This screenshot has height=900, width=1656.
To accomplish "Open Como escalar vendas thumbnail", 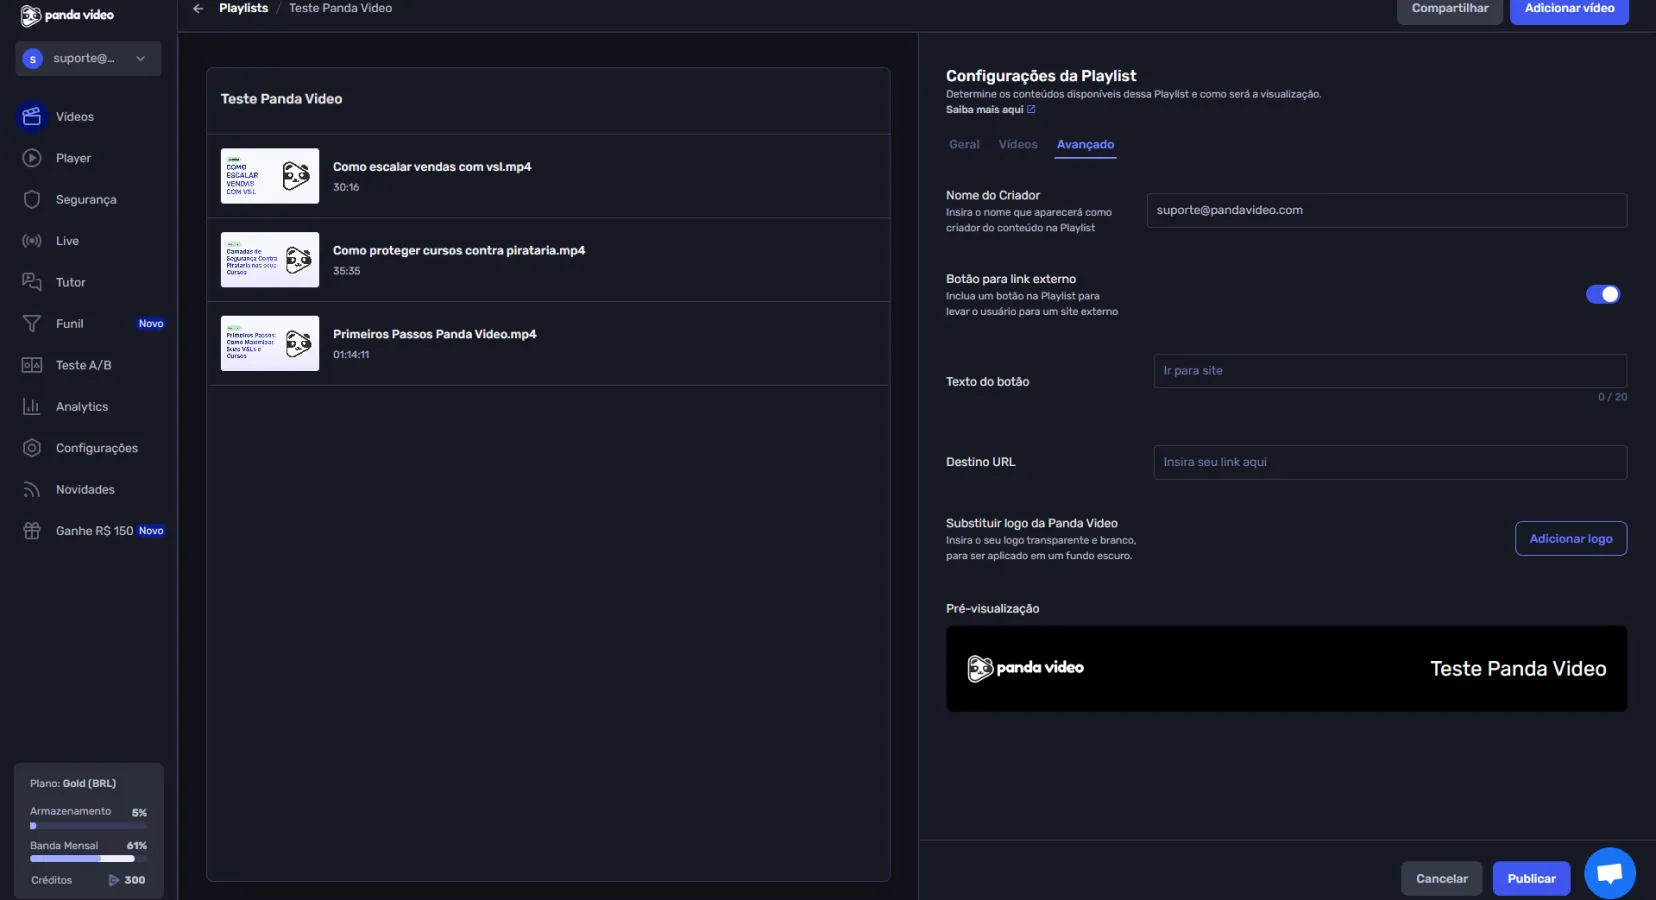I will [x=270, y=176].
